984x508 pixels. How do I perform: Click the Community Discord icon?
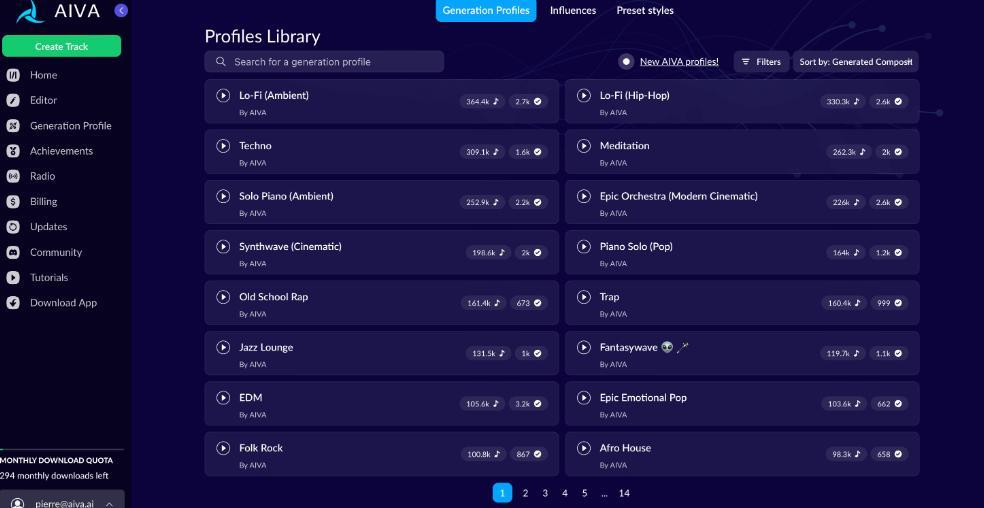pyautogui.click(x=13, y=252)
